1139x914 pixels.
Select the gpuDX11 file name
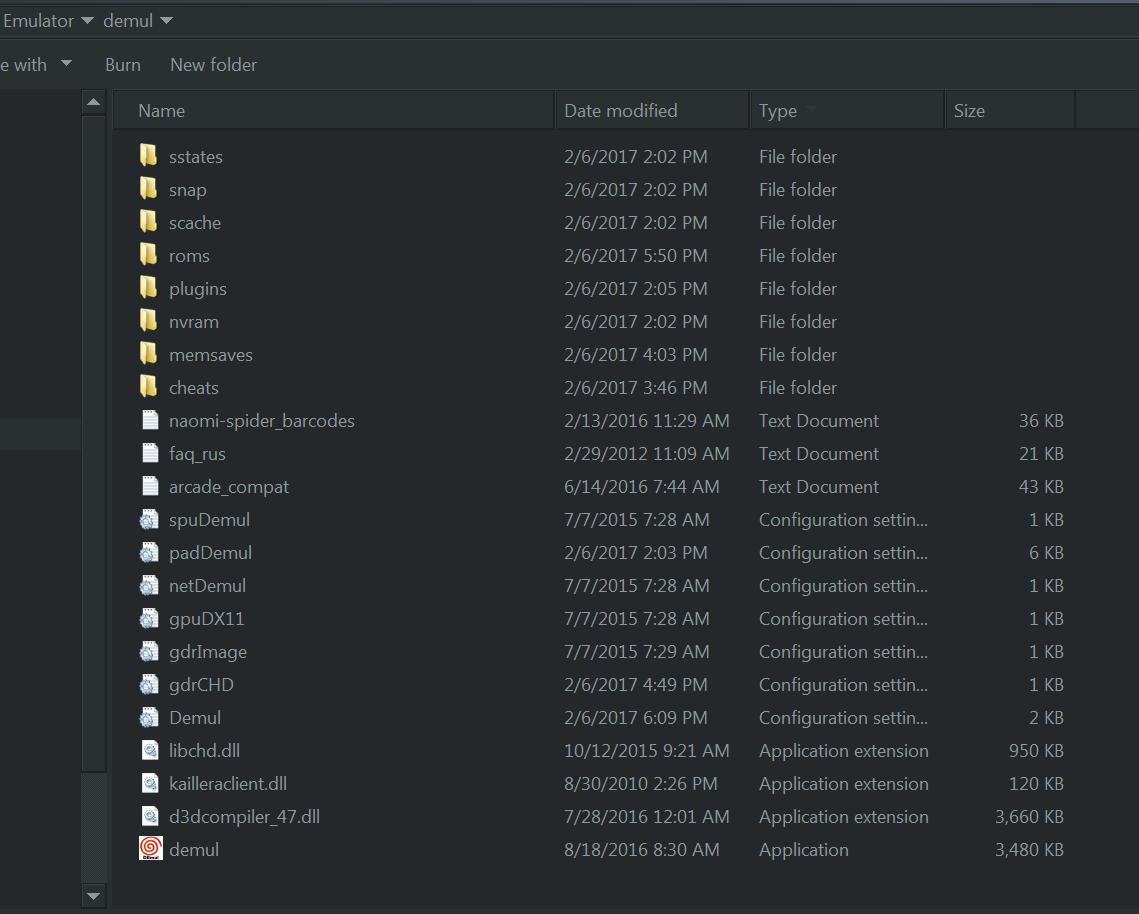point(206,620)
